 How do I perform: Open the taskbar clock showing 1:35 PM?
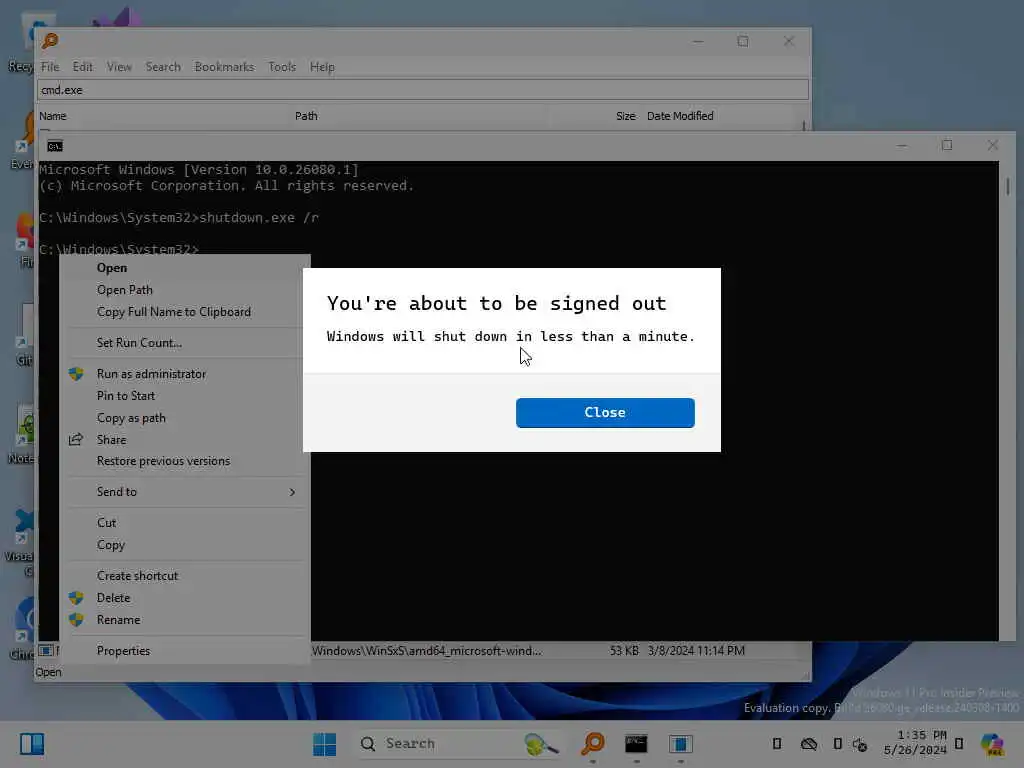coord(915,743)
